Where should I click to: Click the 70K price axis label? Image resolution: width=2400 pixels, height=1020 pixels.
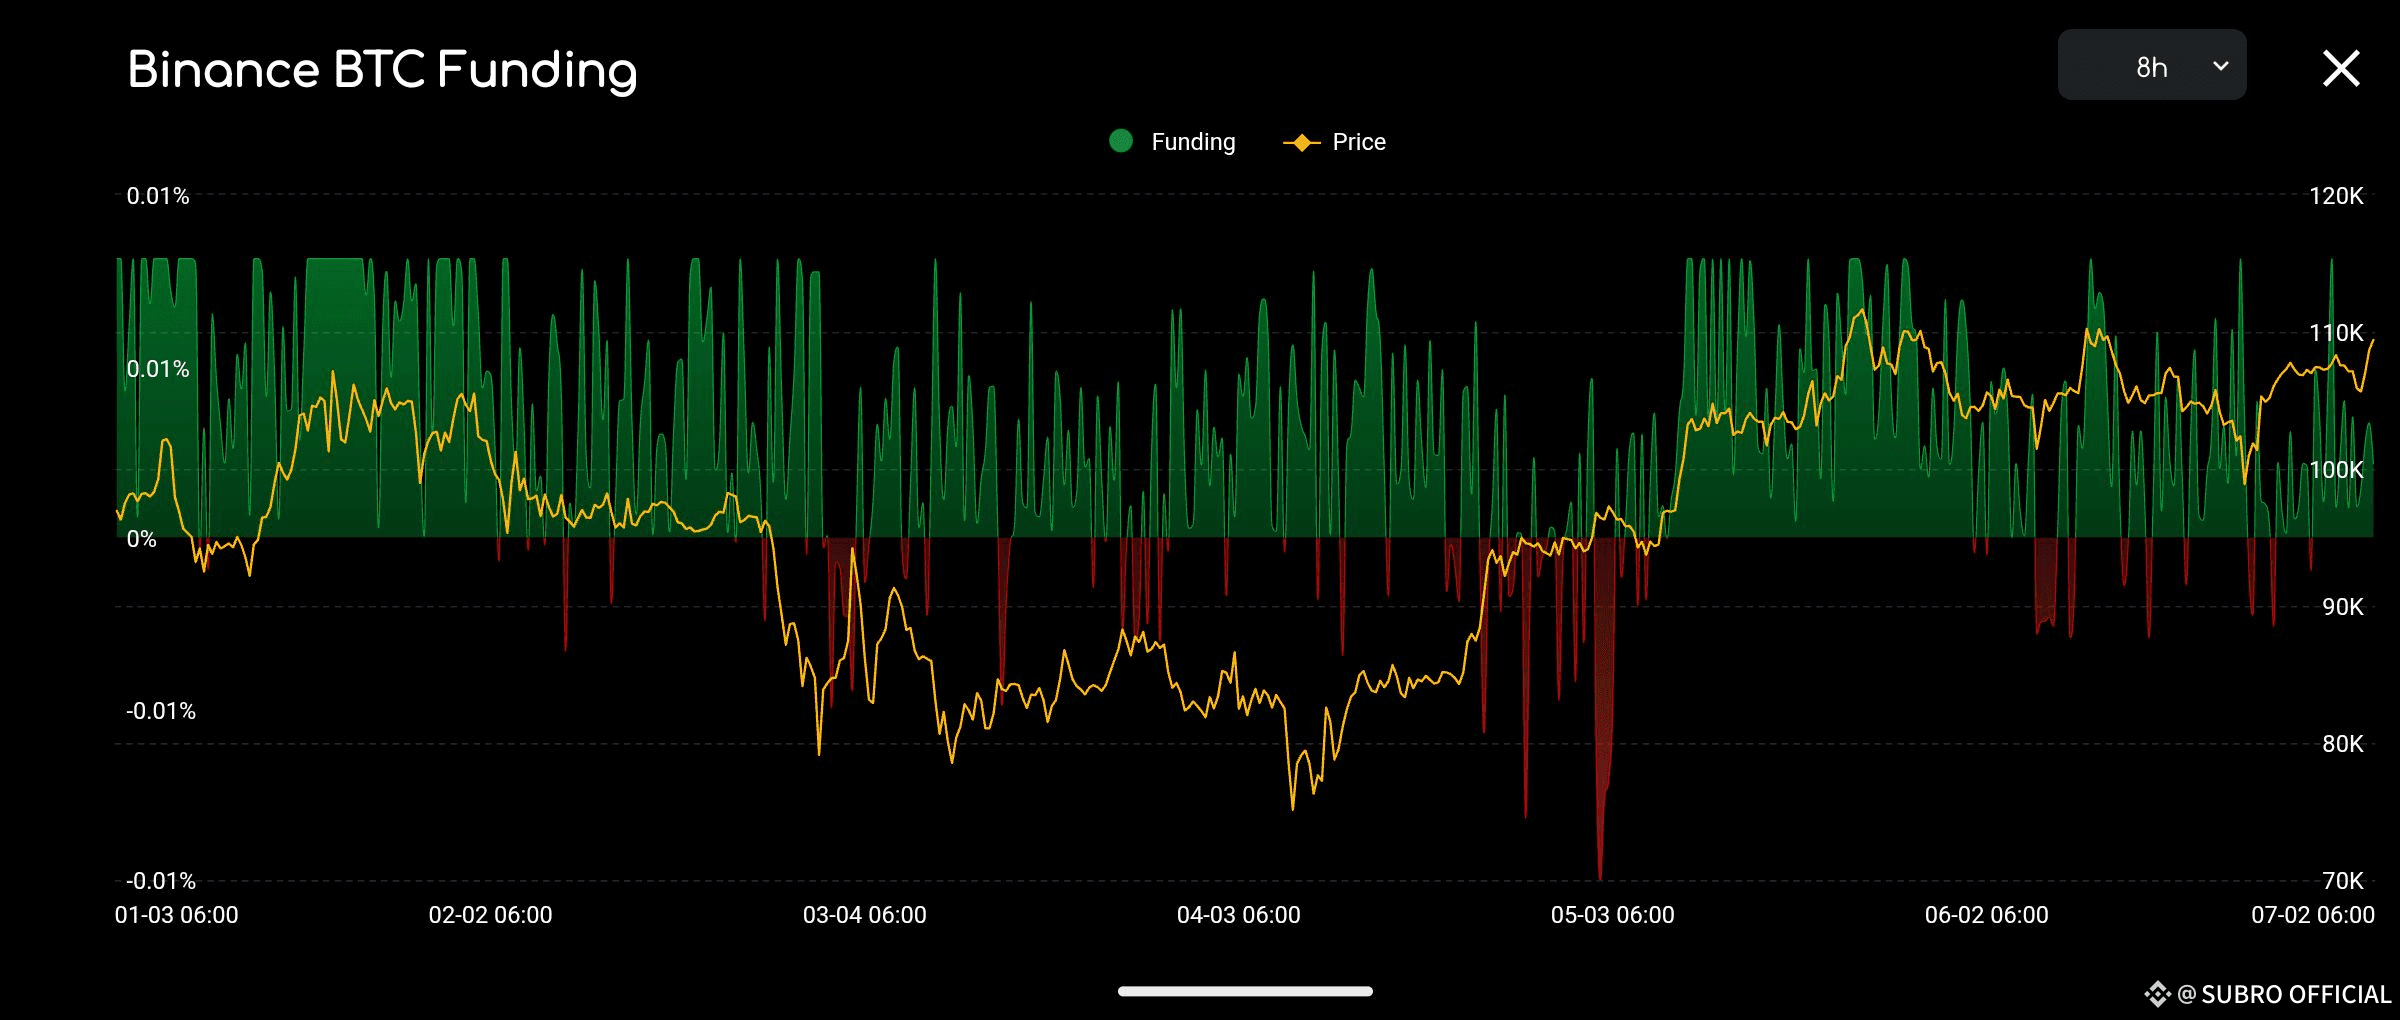(2343, 881)
